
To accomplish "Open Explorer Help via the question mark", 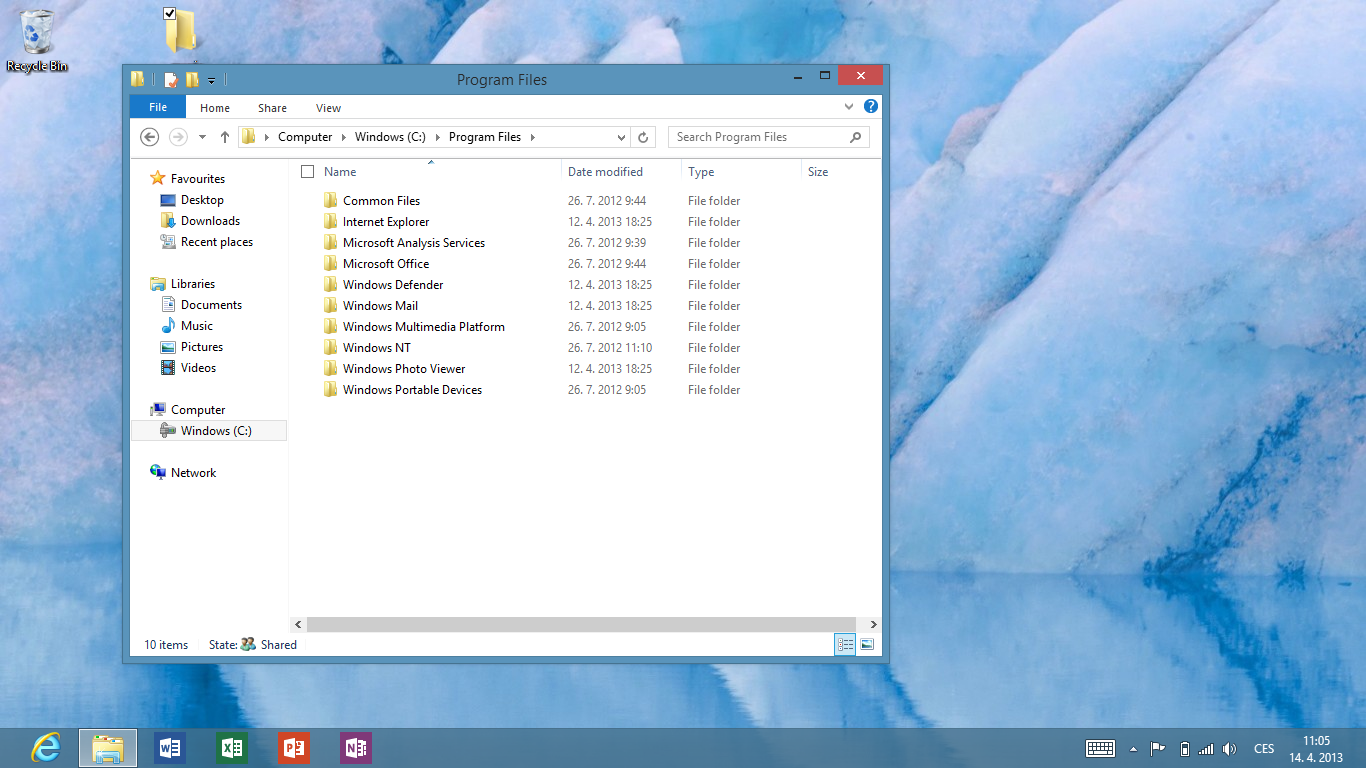I will (x=871, y=107).
